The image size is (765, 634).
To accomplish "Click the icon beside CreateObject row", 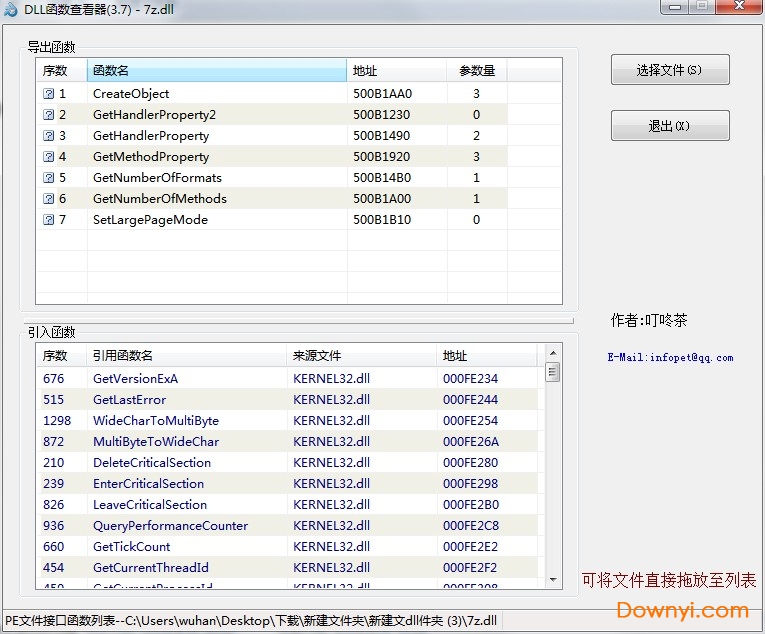I will click(48, 94).
